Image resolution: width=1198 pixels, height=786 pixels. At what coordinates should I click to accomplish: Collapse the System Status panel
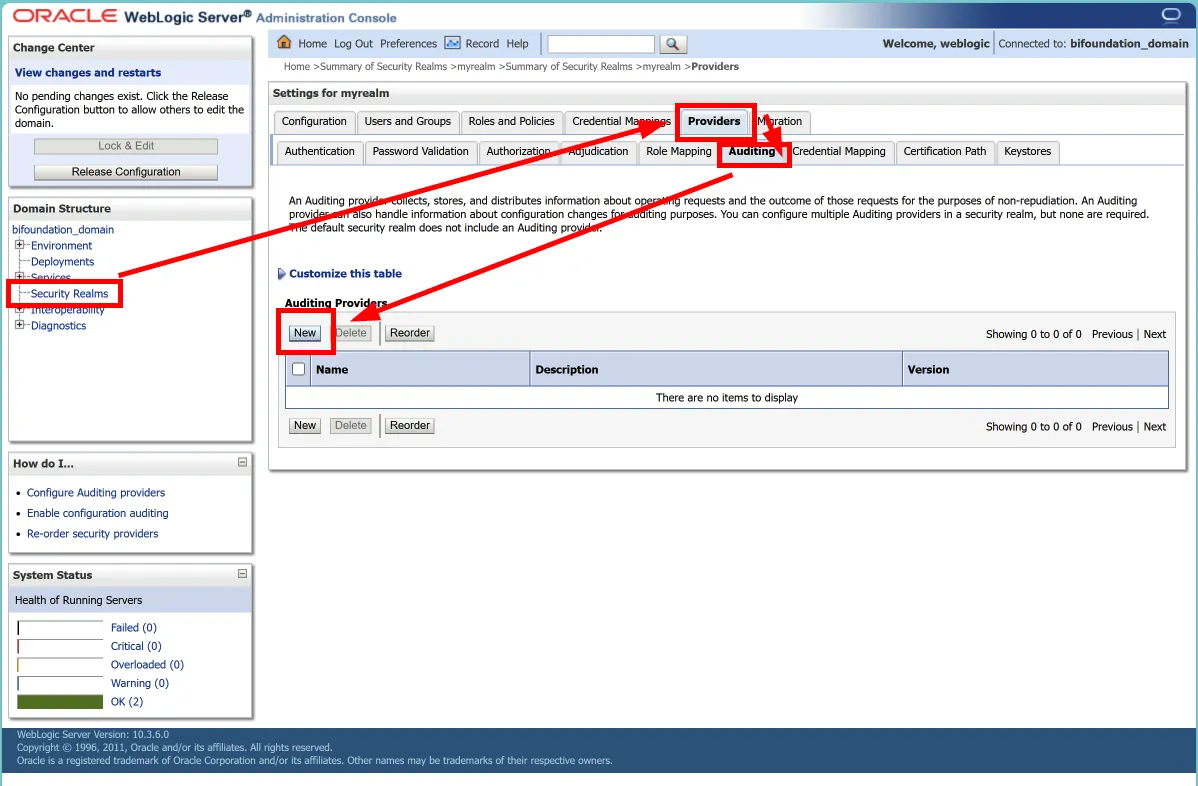(x=242, y=574)
